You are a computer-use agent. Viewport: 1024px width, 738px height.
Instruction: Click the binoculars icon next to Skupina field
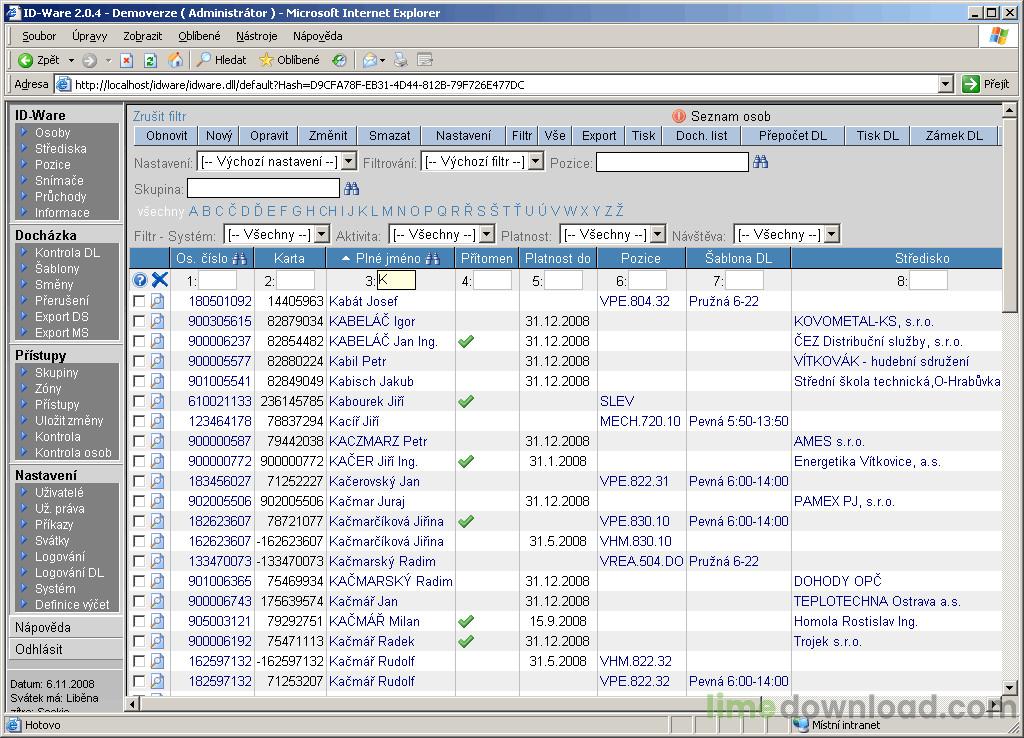351,188
